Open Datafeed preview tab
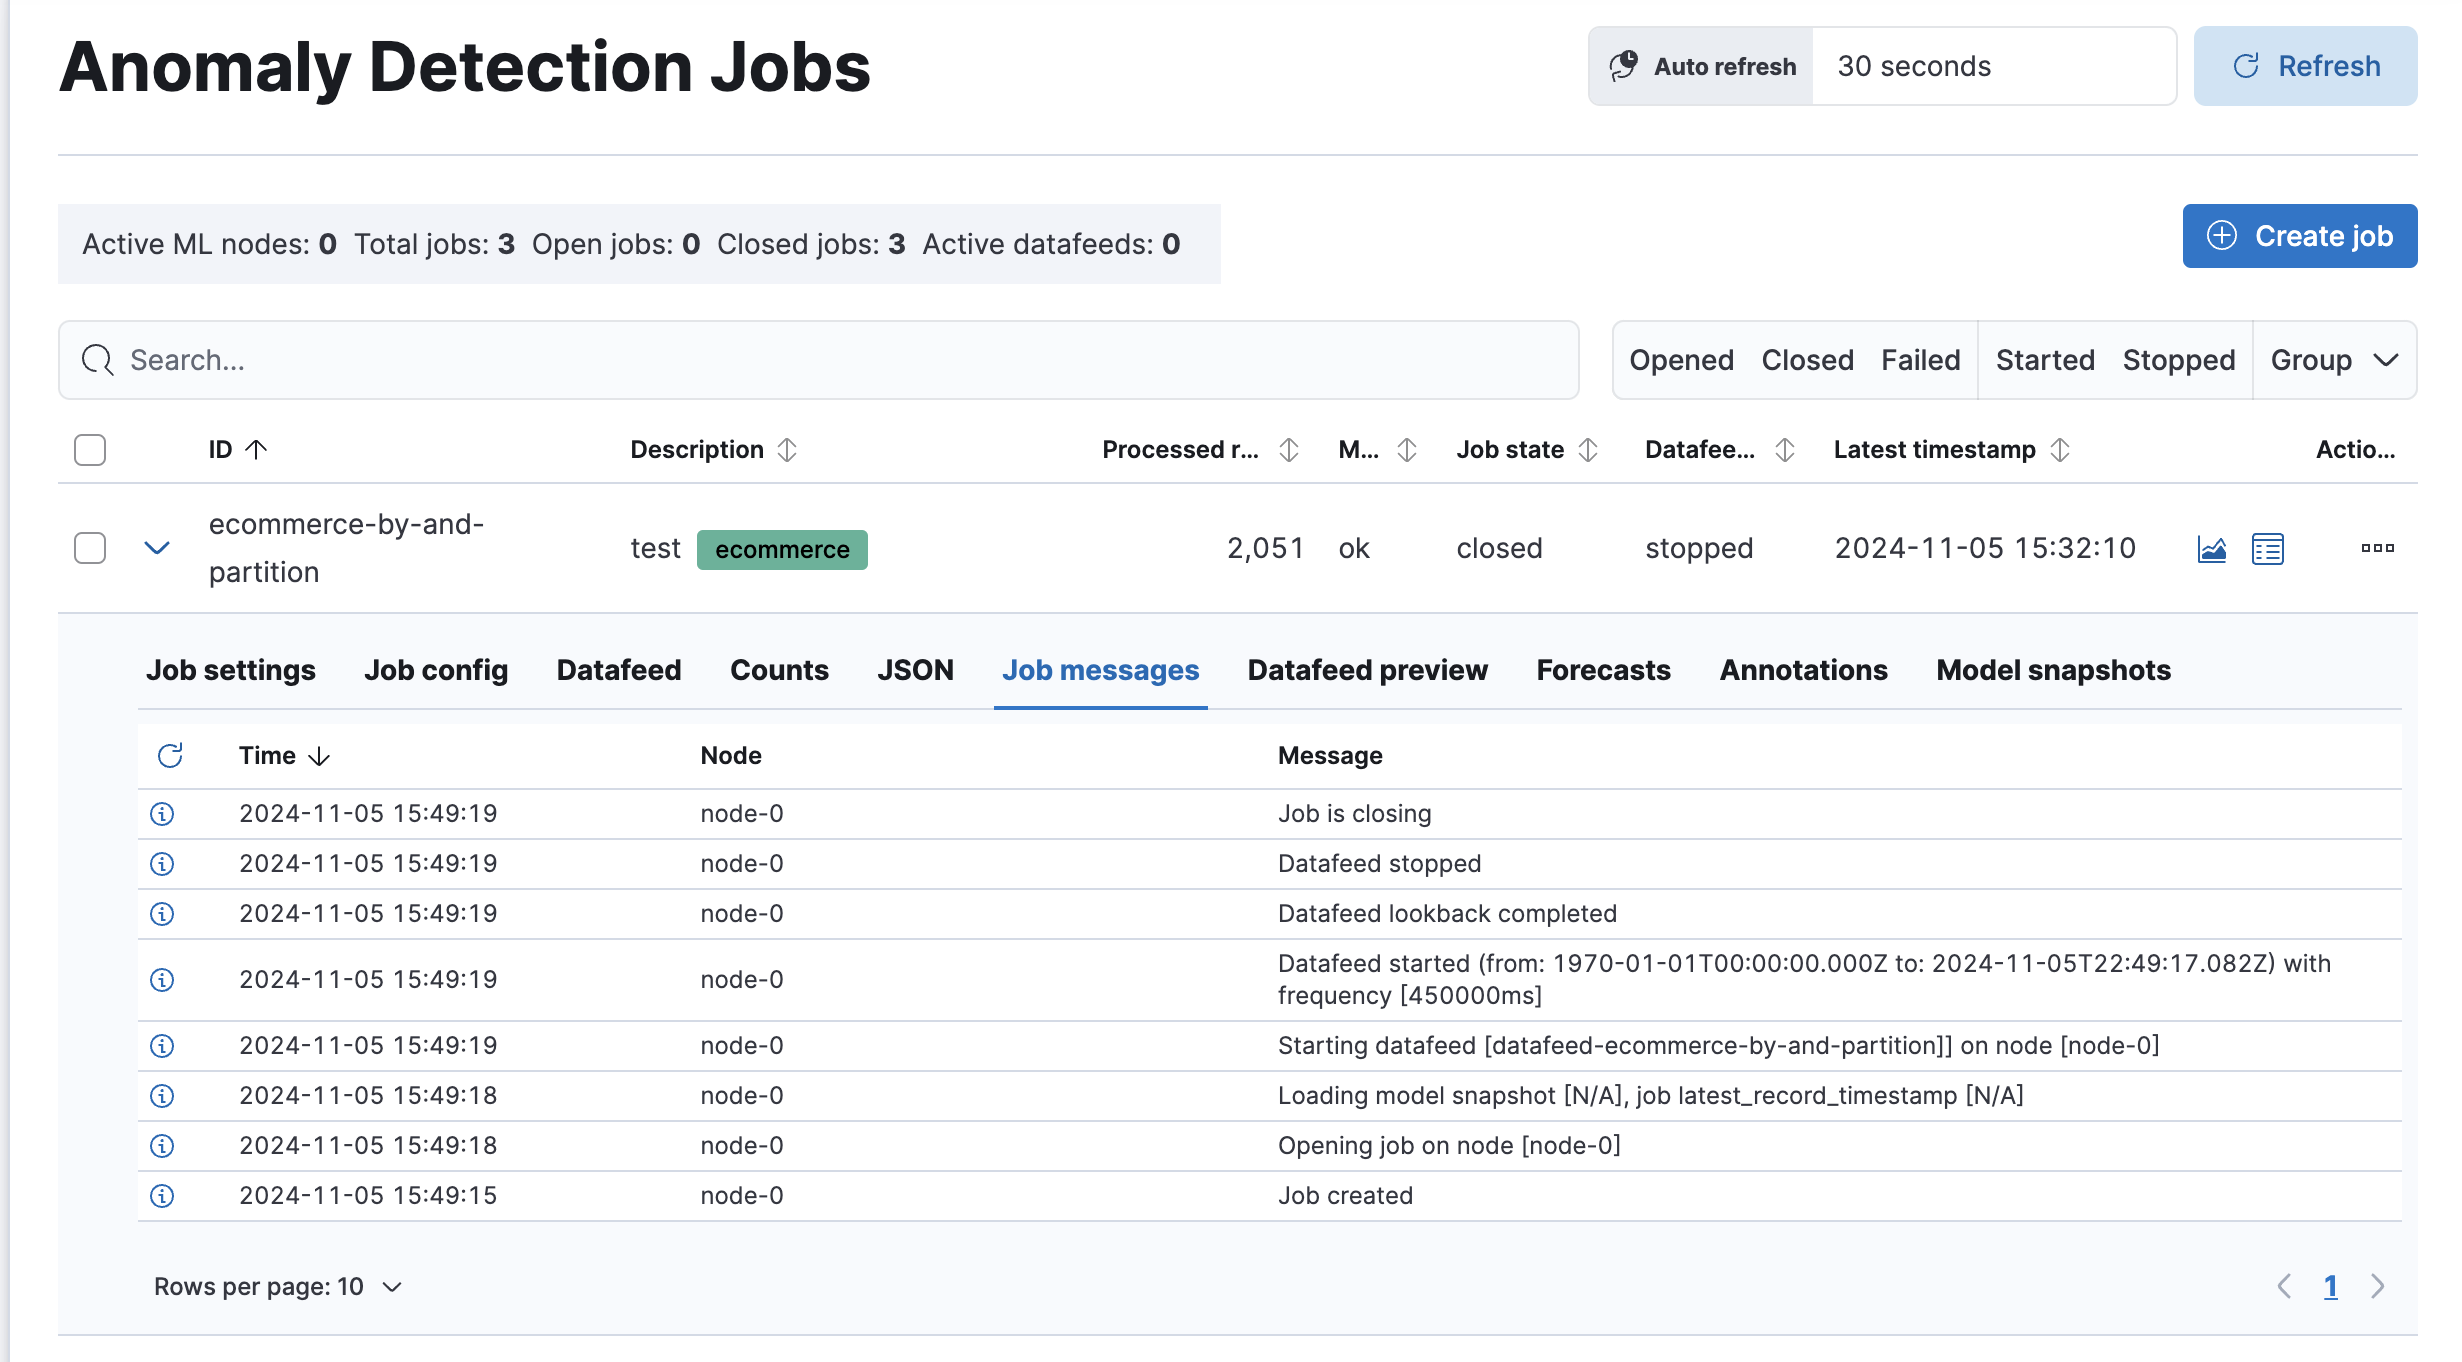This screenshot has height=1362, width=2462. pyautogui.click(x=1367, y=670)
